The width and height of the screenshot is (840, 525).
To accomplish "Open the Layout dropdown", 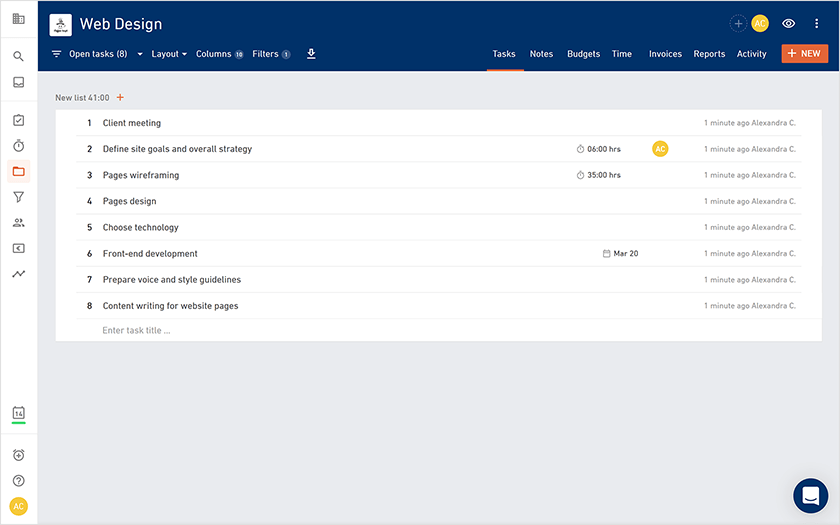I will [x=169, y=54].
